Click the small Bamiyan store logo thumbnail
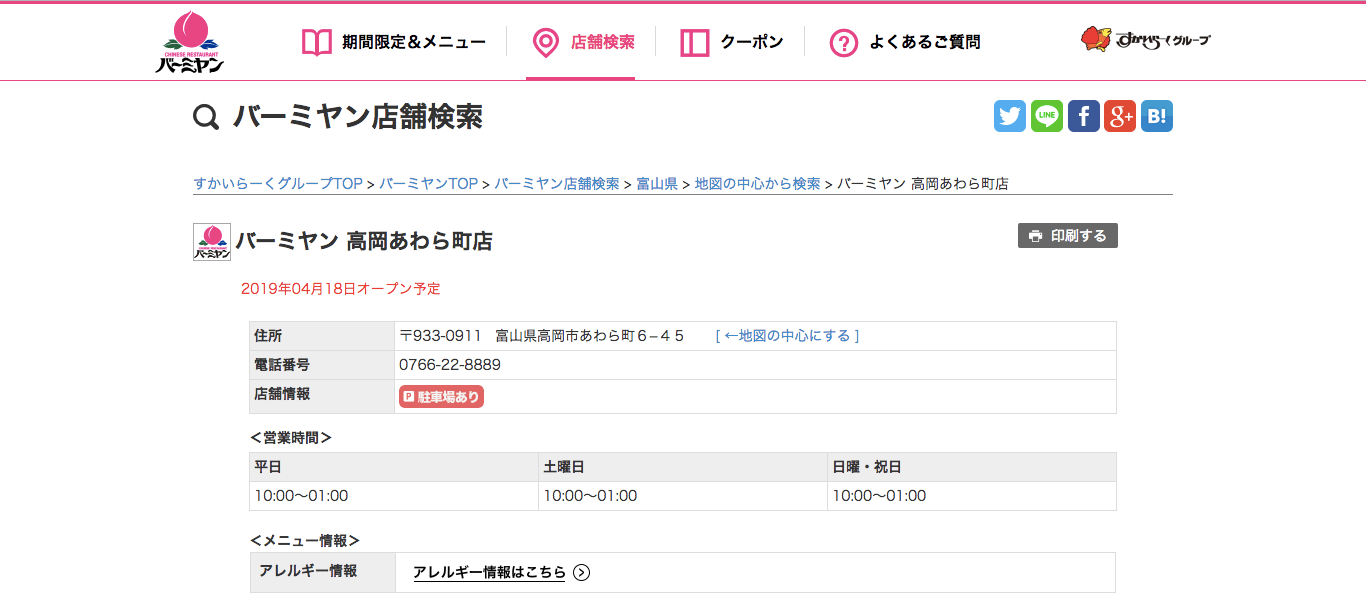 click(x=211, y=242)
